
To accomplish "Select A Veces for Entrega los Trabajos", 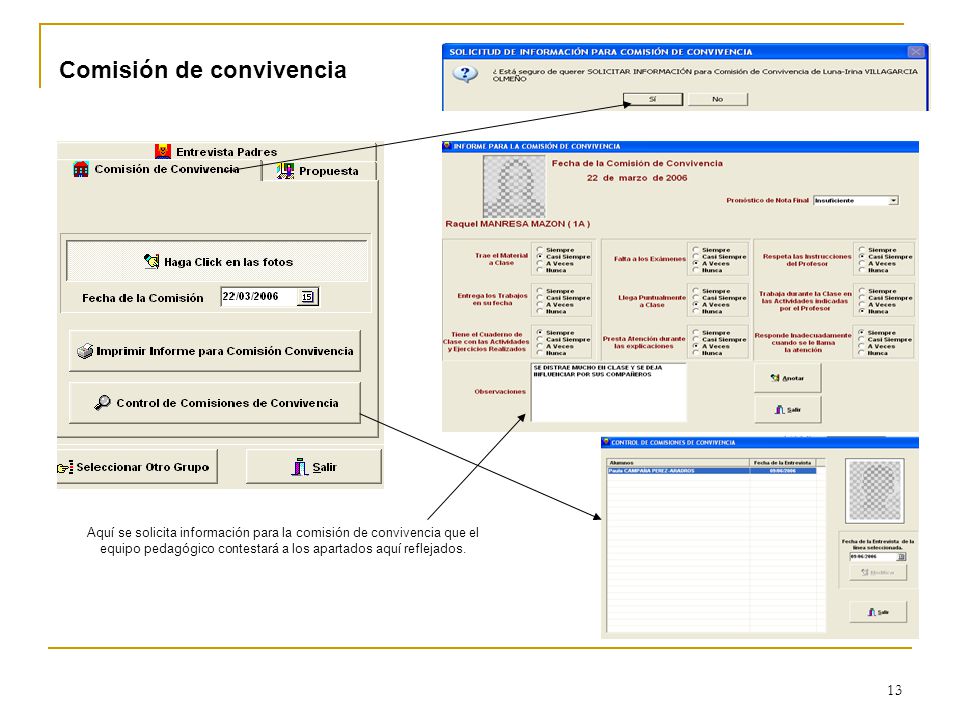I will click(x=540, y=304).
